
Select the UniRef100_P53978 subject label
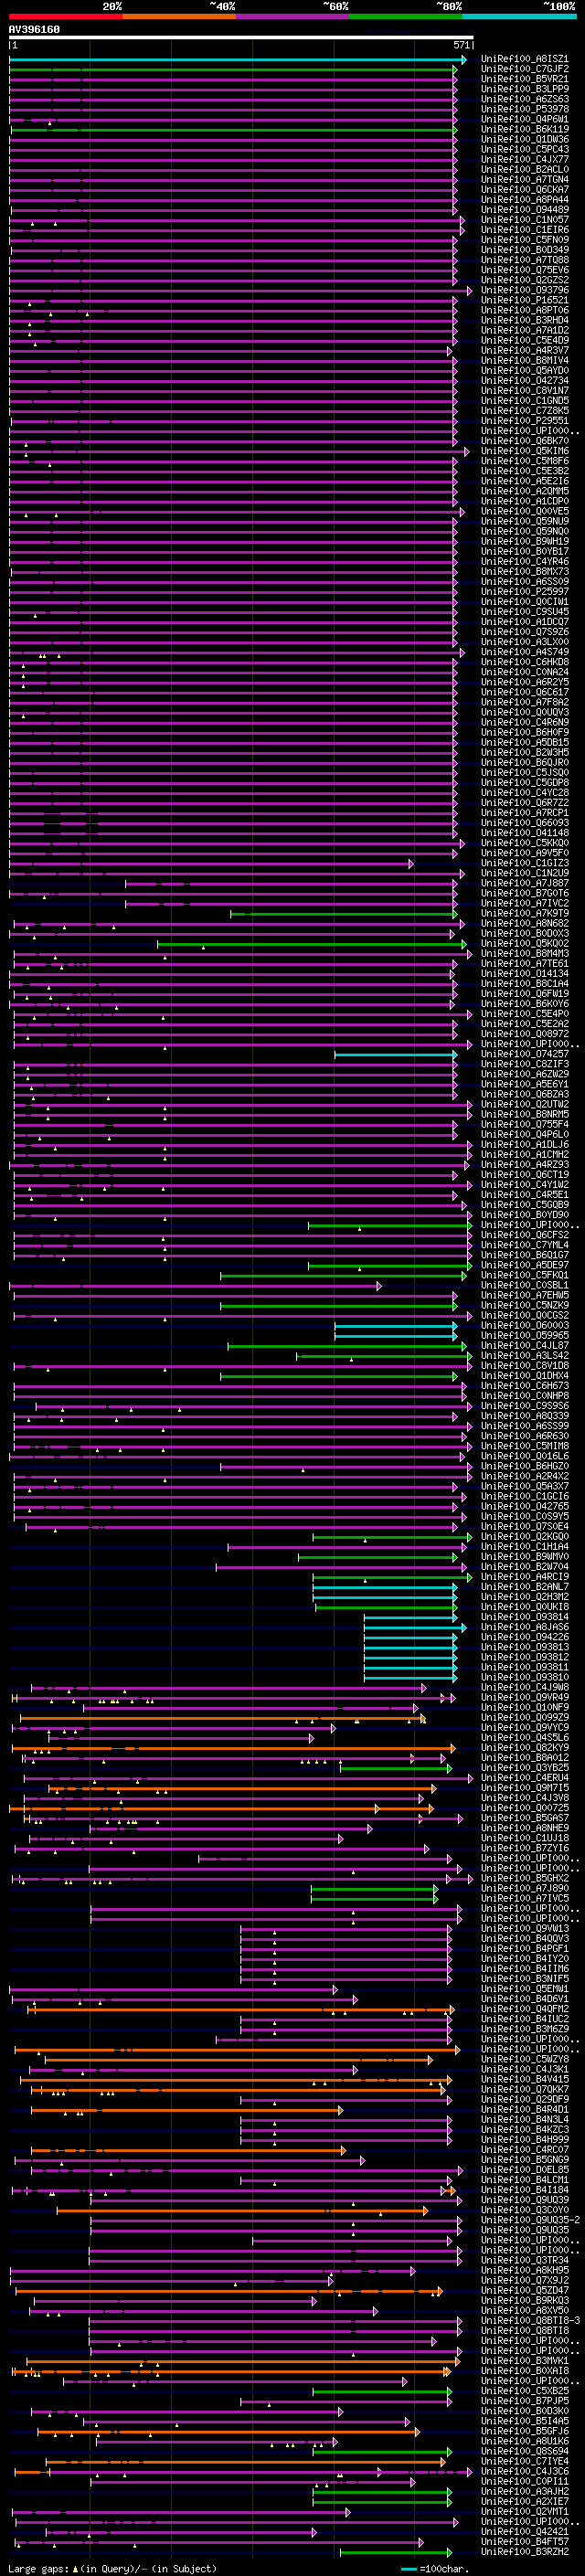pos(525,109)
